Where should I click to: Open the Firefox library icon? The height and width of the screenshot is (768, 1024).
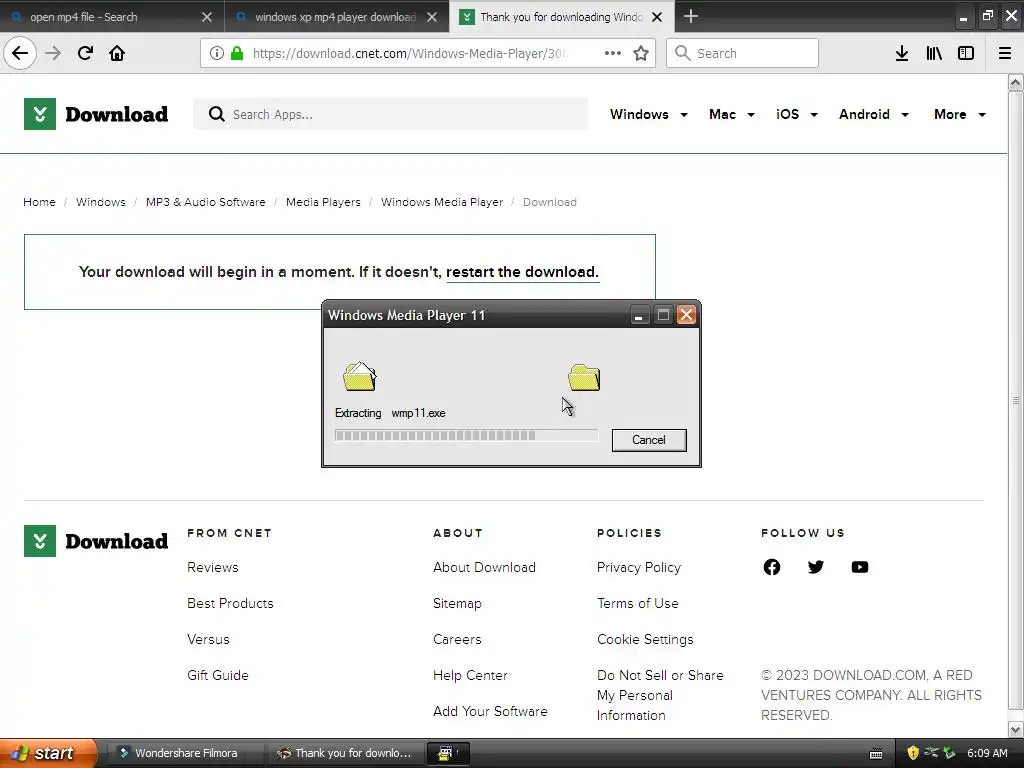[x=934, y=53]
